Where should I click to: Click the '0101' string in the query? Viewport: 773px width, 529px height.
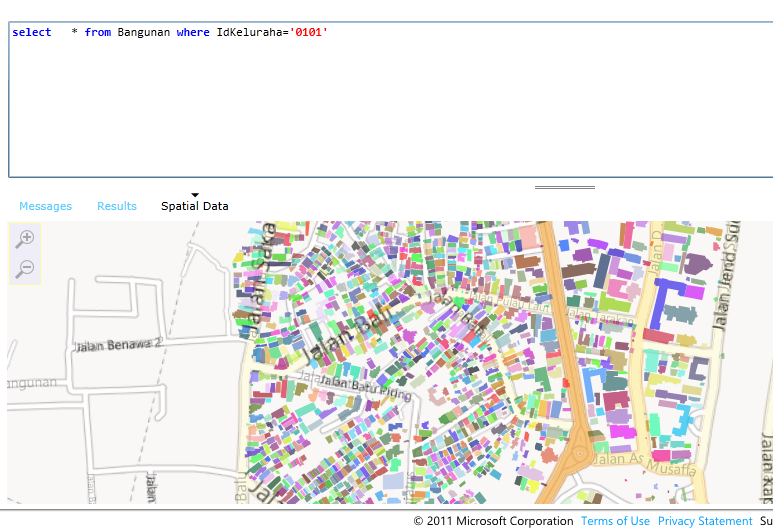point(309,33)
